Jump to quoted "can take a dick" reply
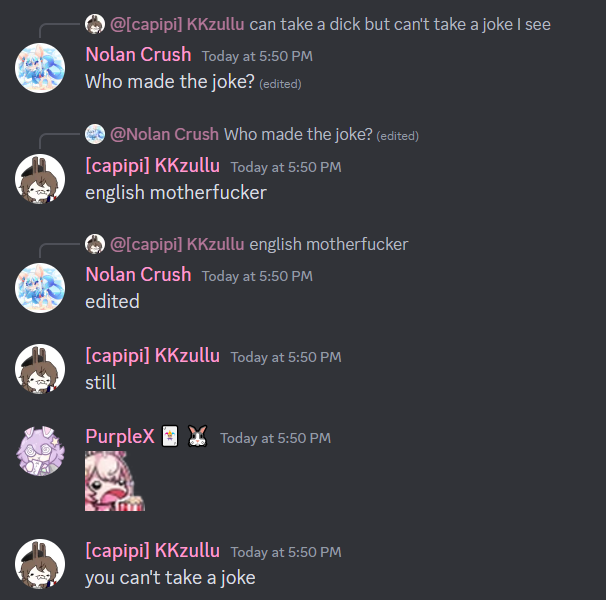606x600 pixels. tap(400, 24)
